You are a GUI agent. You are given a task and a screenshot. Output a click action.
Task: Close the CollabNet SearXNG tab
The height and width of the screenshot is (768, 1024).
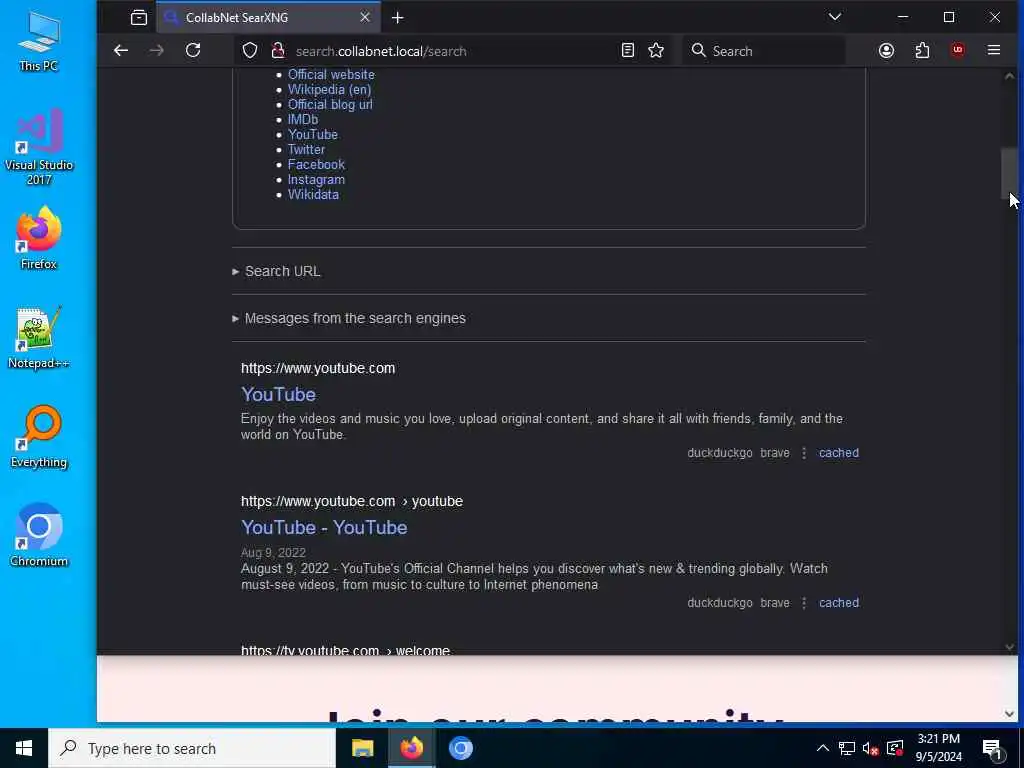coord(365,17)
